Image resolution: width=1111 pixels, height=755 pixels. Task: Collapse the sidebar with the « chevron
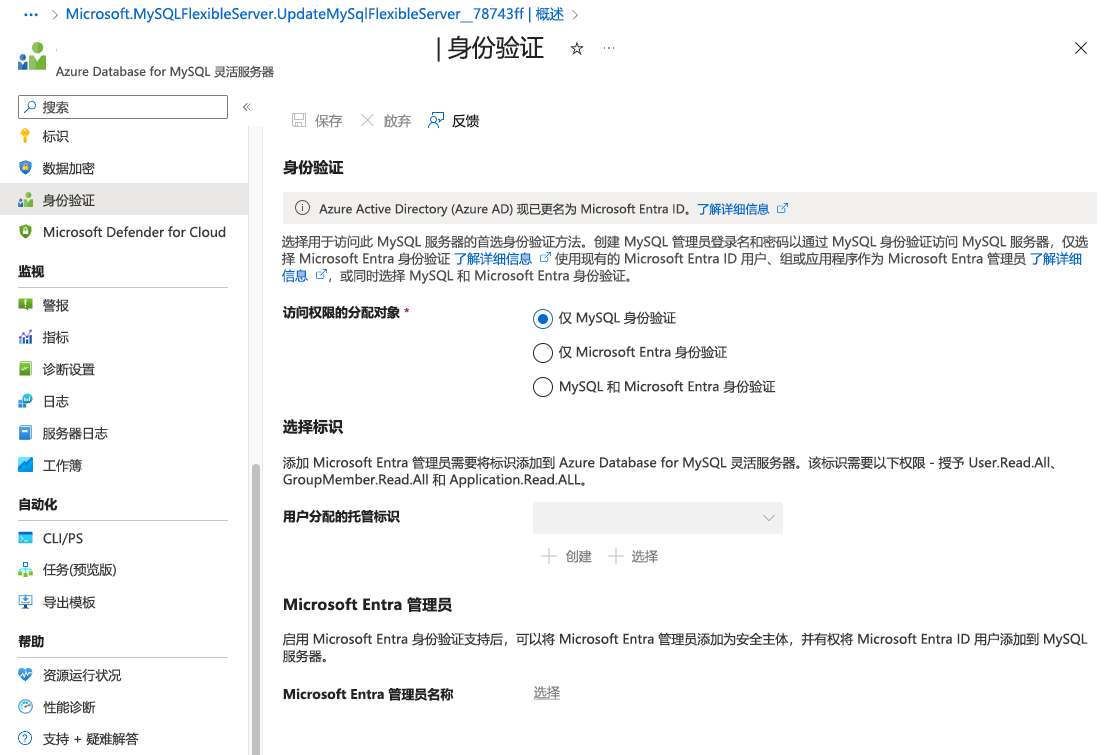click(247, 106)
